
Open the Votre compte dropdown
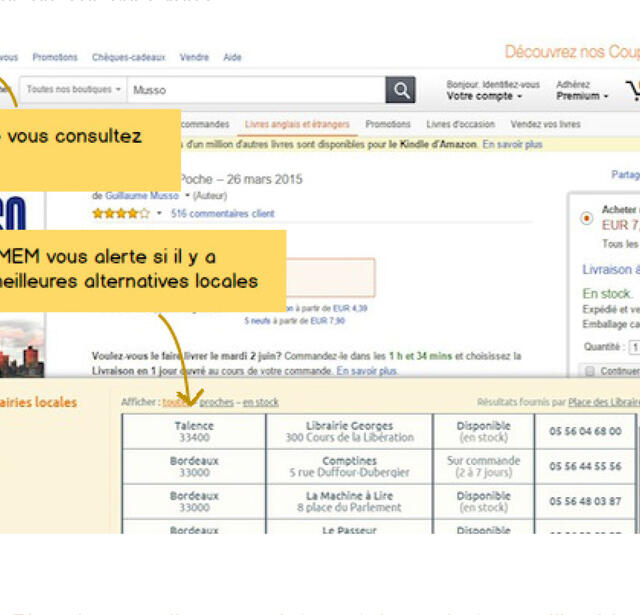click(x=484, y=96)
